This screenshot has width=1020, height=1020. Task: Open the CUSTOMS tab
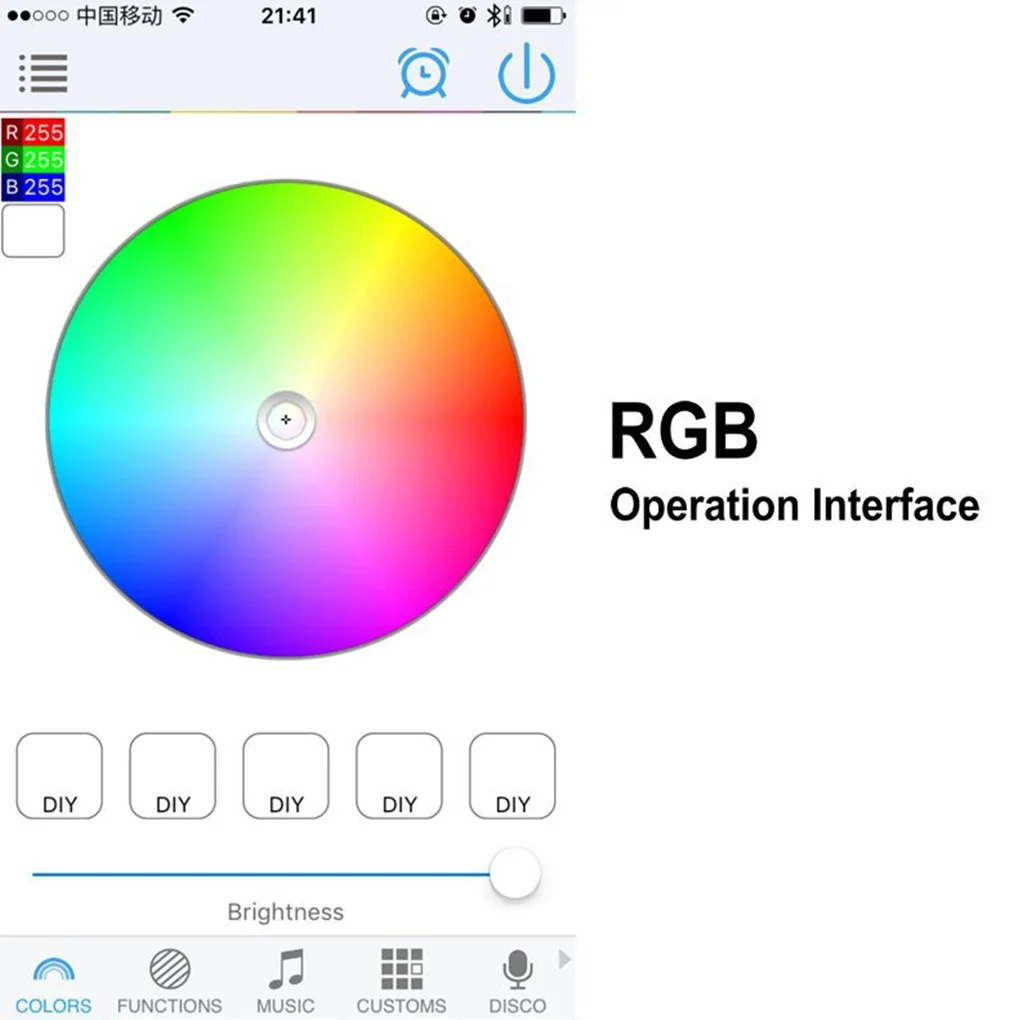click(401, 982)
